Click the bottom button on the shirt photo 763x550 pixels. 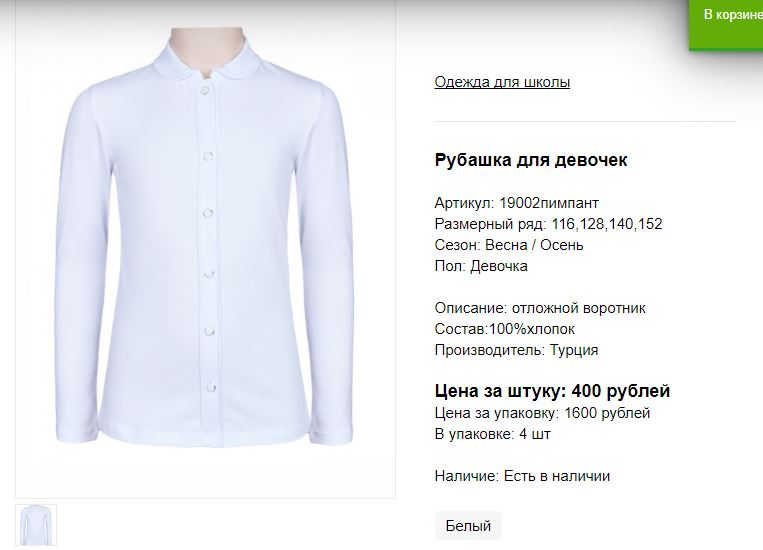tap(211, 387)
